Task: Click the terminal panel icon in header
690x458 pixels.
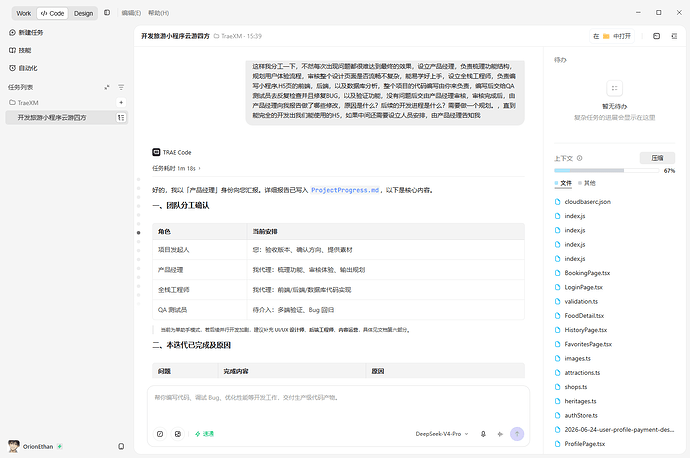Action: tap(656, 36)
